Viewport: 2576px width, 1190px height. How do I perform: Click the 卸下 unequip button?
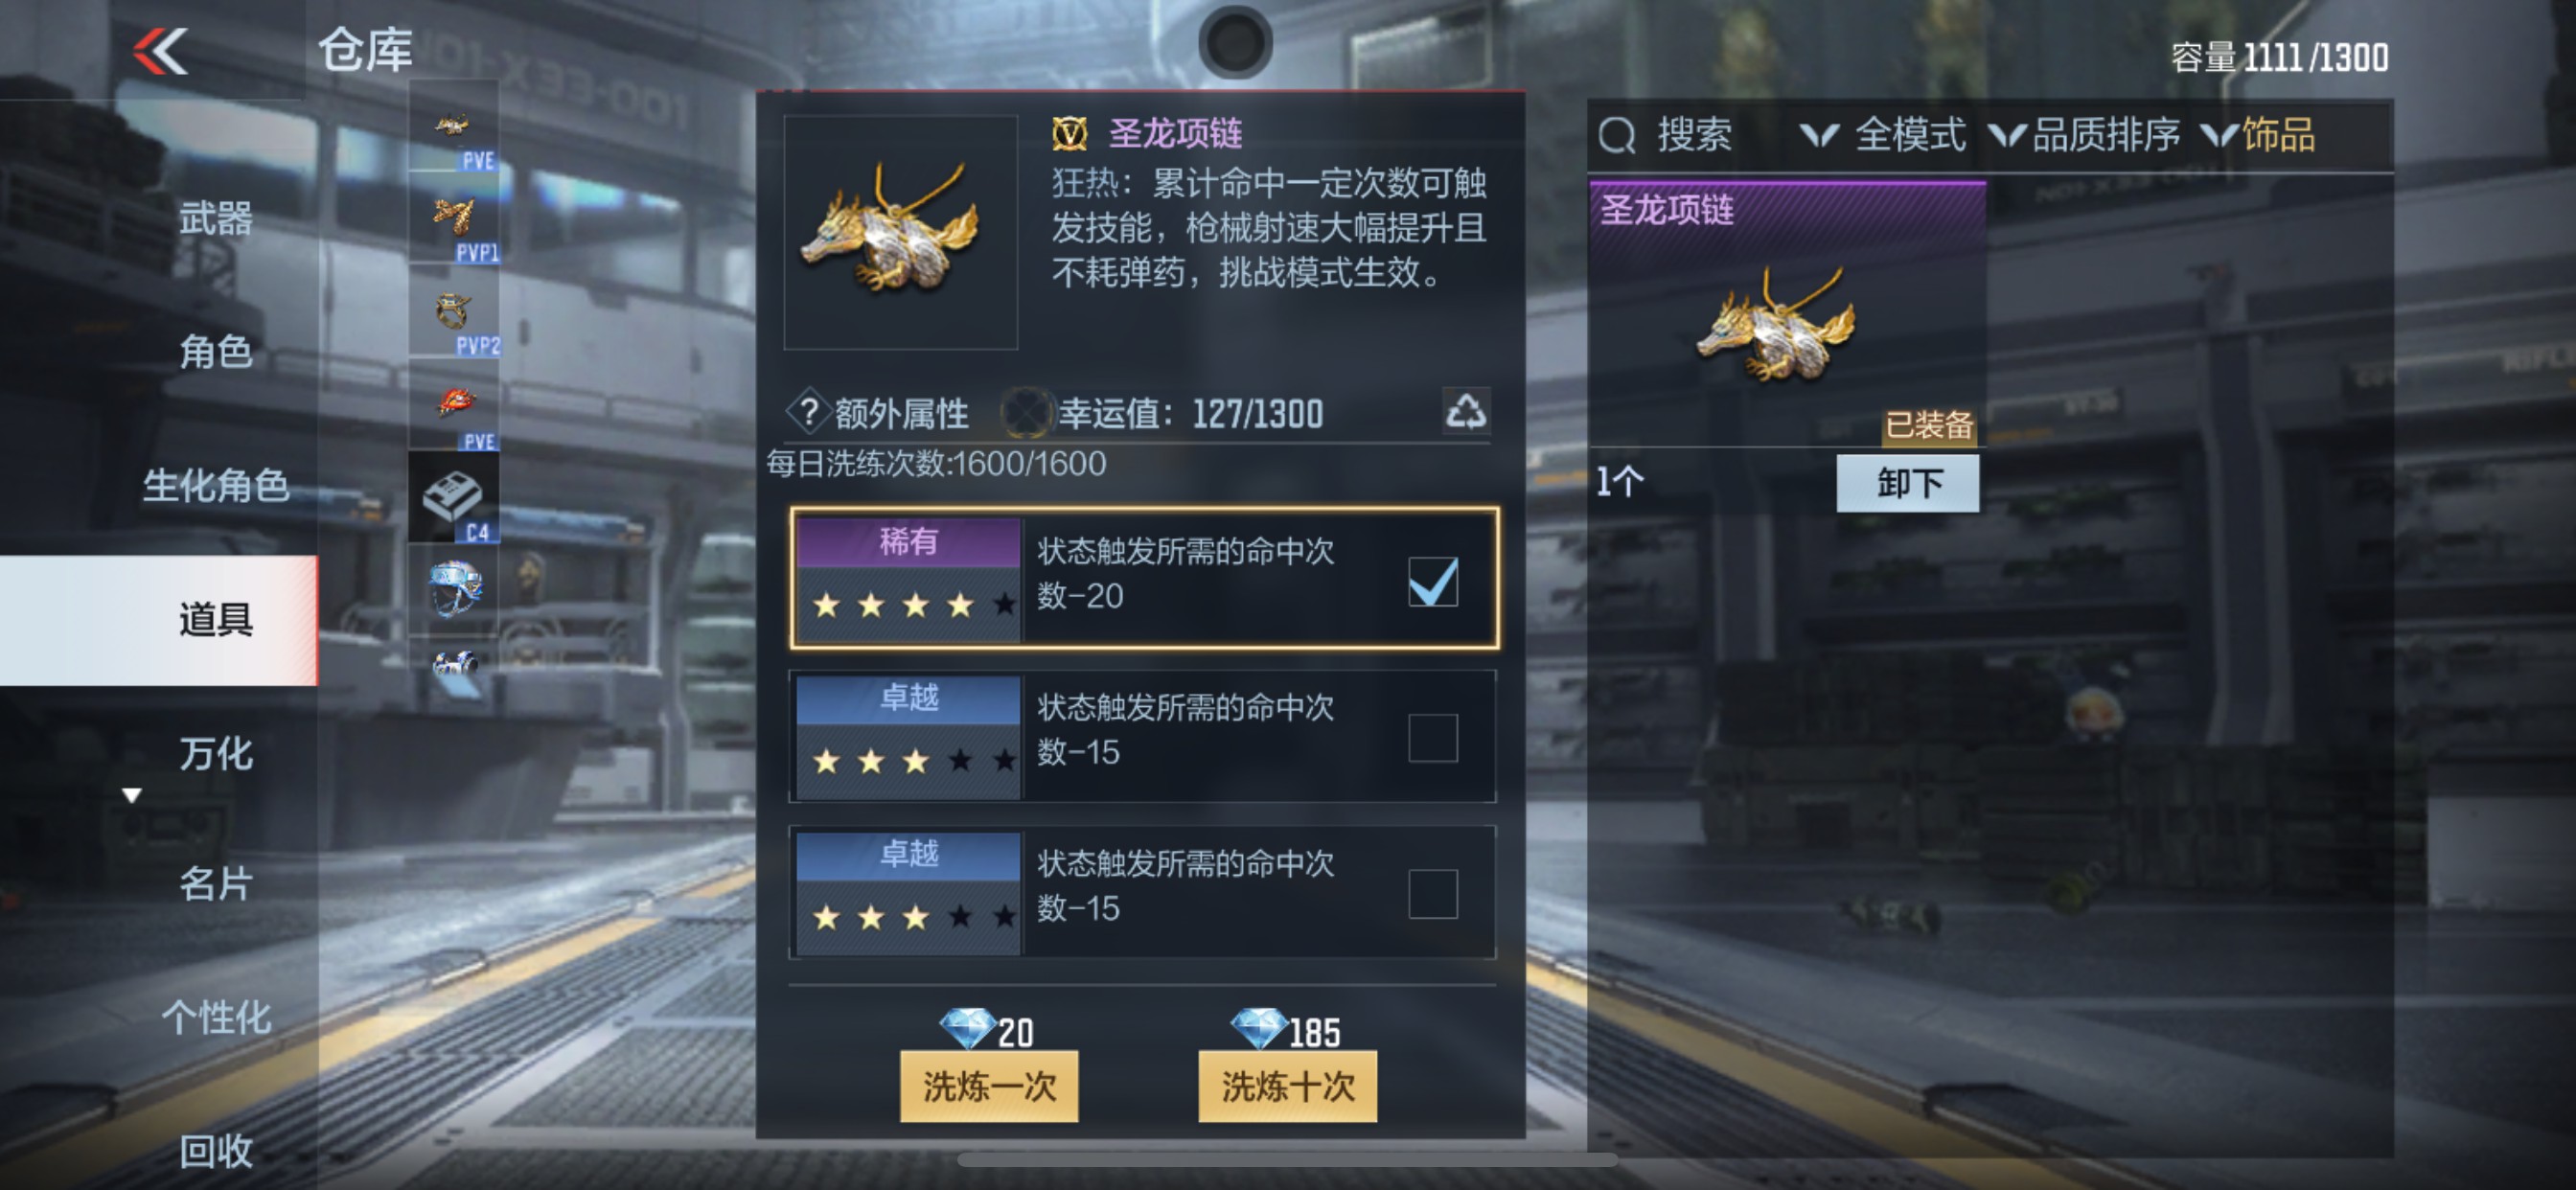(1907, 483)
